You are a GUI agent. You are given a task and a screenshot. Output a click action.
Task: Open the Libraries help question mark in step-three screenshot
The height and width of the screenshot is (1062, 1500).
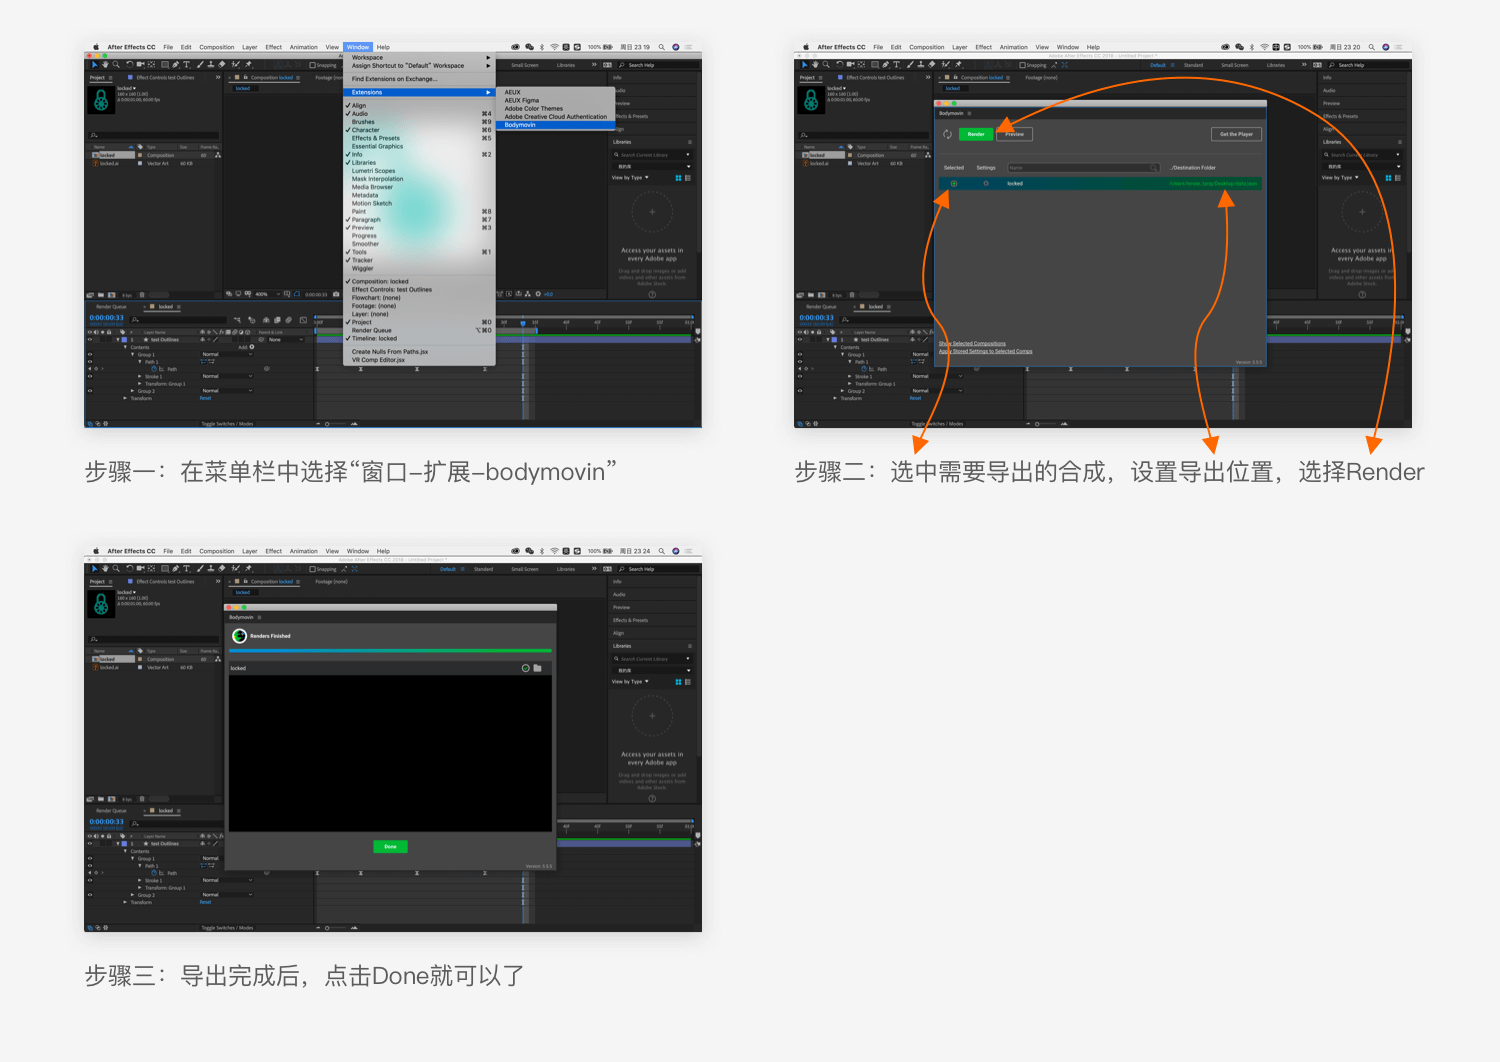[x=652, y=798]
